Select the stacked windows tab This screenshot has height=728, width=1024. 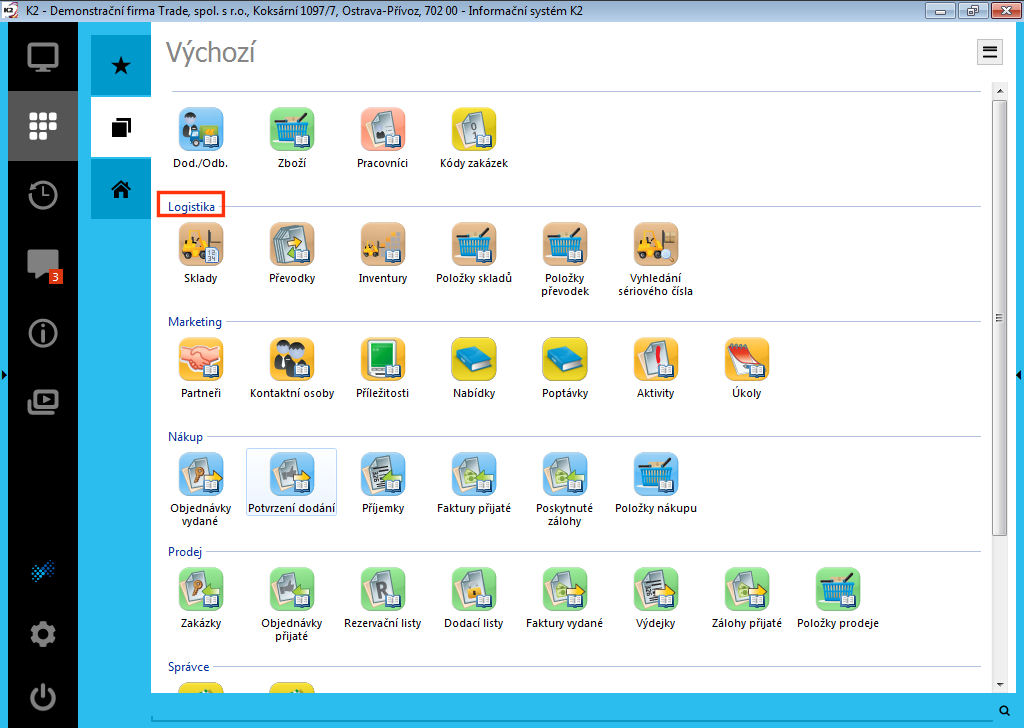pos(121,127)
